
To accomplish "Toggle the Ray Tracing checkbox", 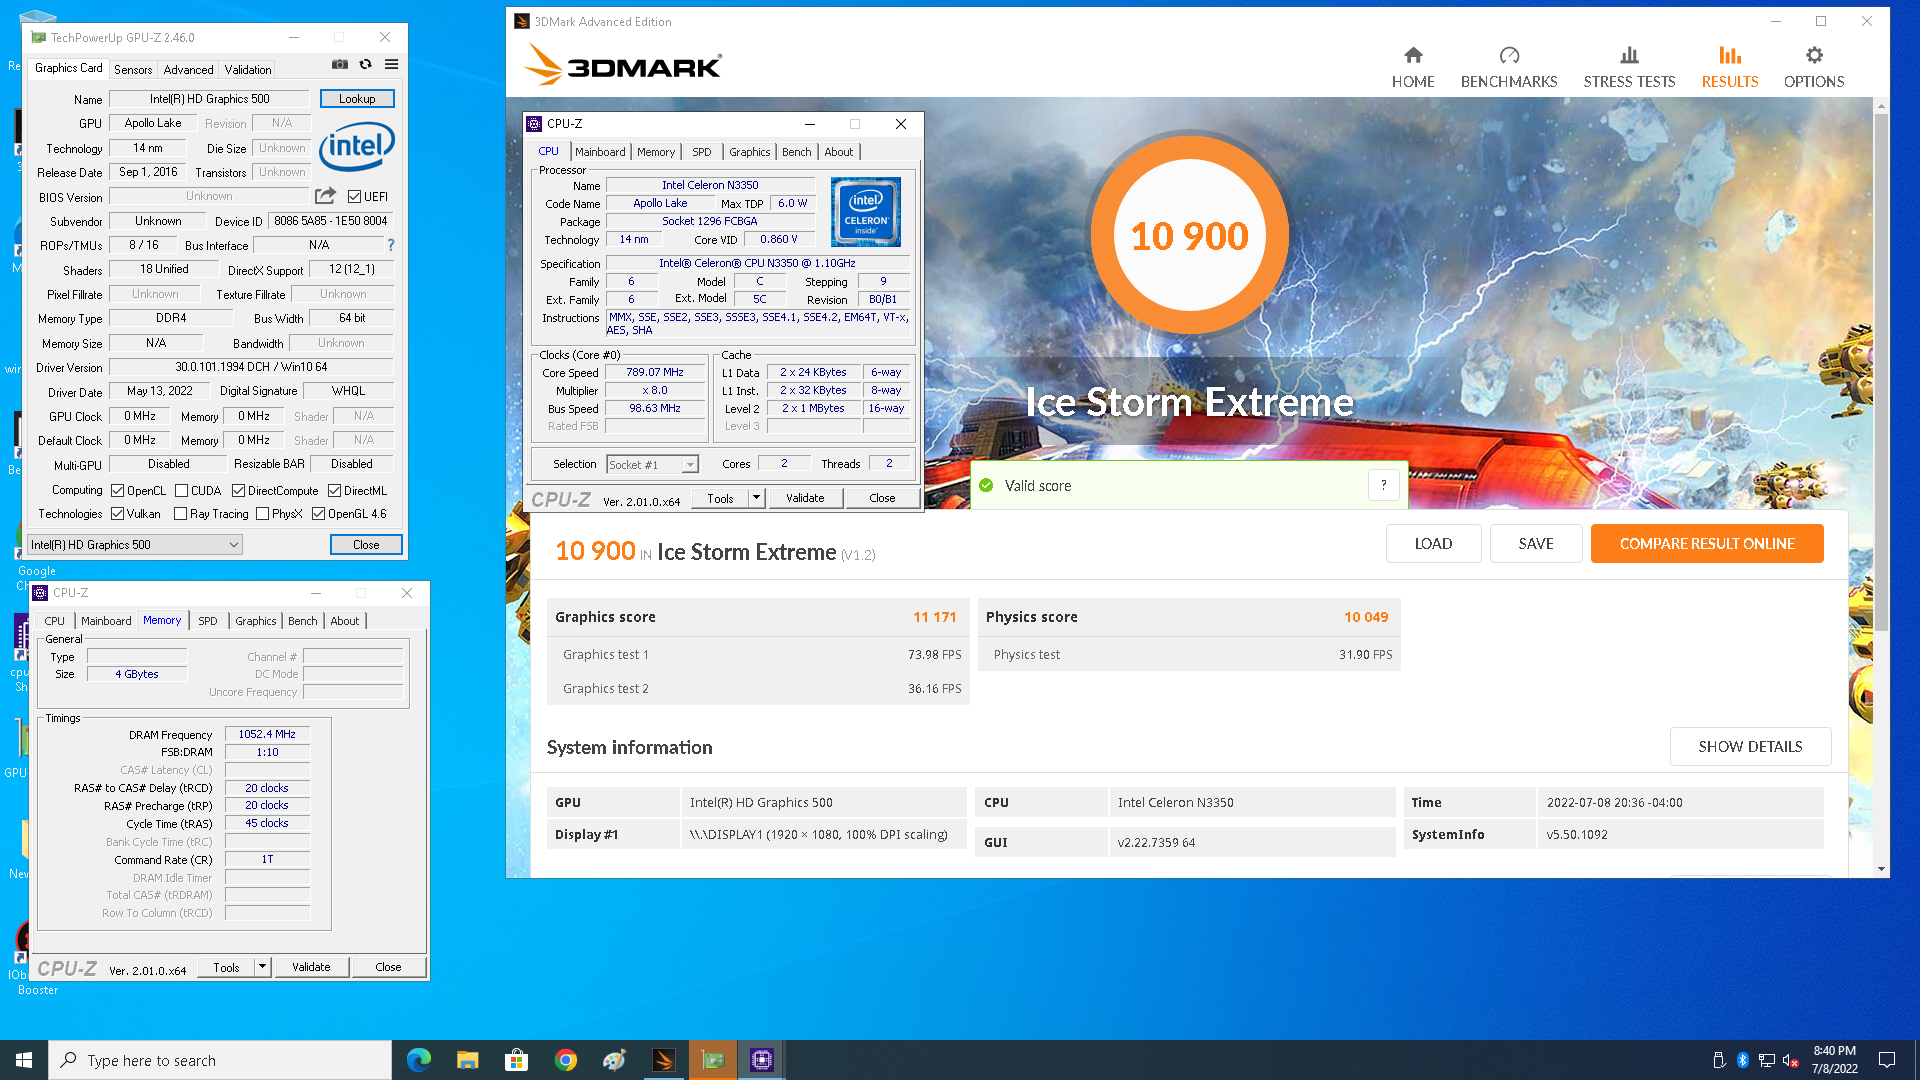I will [180, 514].
